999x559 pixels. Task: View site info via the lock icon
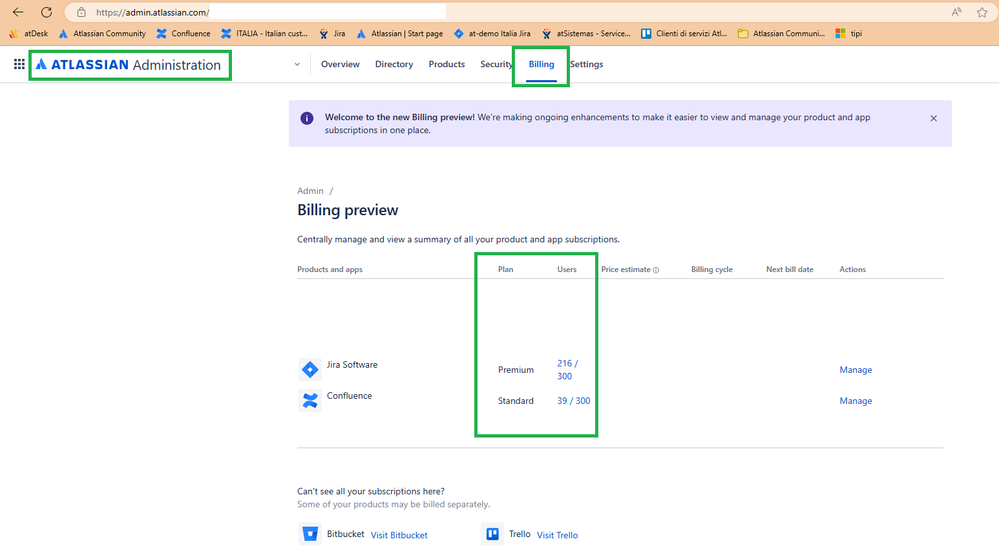point(81,12)
